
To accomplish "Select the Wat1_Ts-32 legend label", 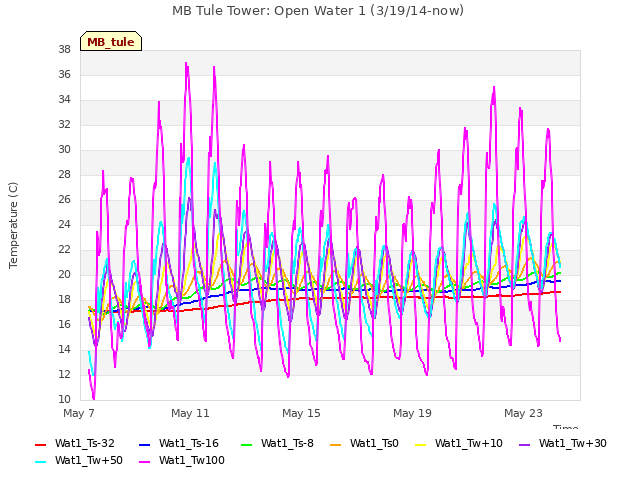I will click(x=85, y=444).
